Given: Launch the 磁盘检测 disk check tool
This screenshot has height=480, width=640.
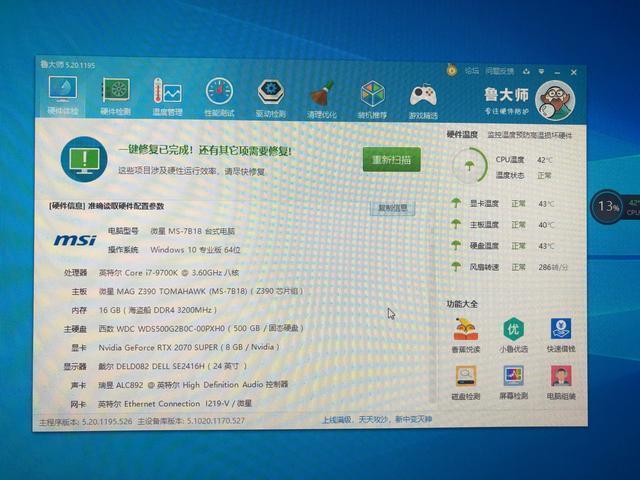Looking at the screenshot, I should click(465, 383).
